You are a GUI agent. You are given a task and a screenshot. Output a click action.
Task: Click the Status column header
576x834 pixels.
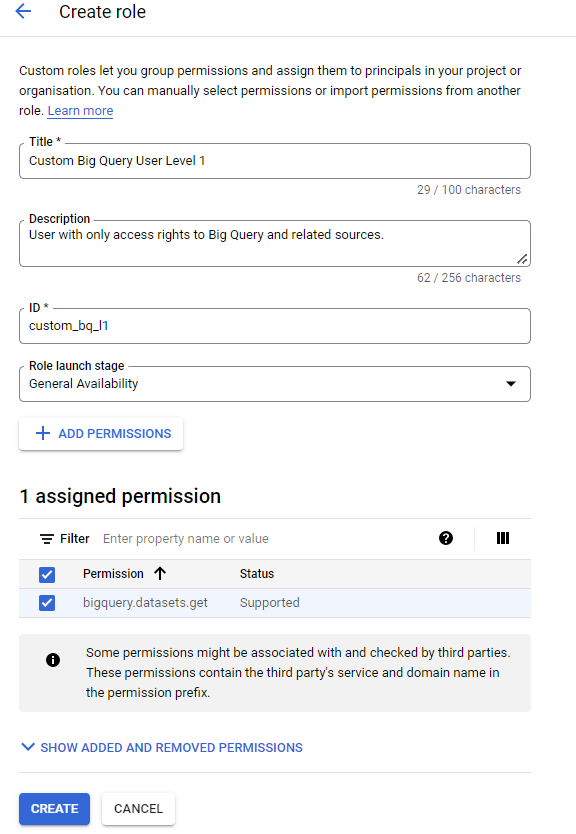coord(257,574)
